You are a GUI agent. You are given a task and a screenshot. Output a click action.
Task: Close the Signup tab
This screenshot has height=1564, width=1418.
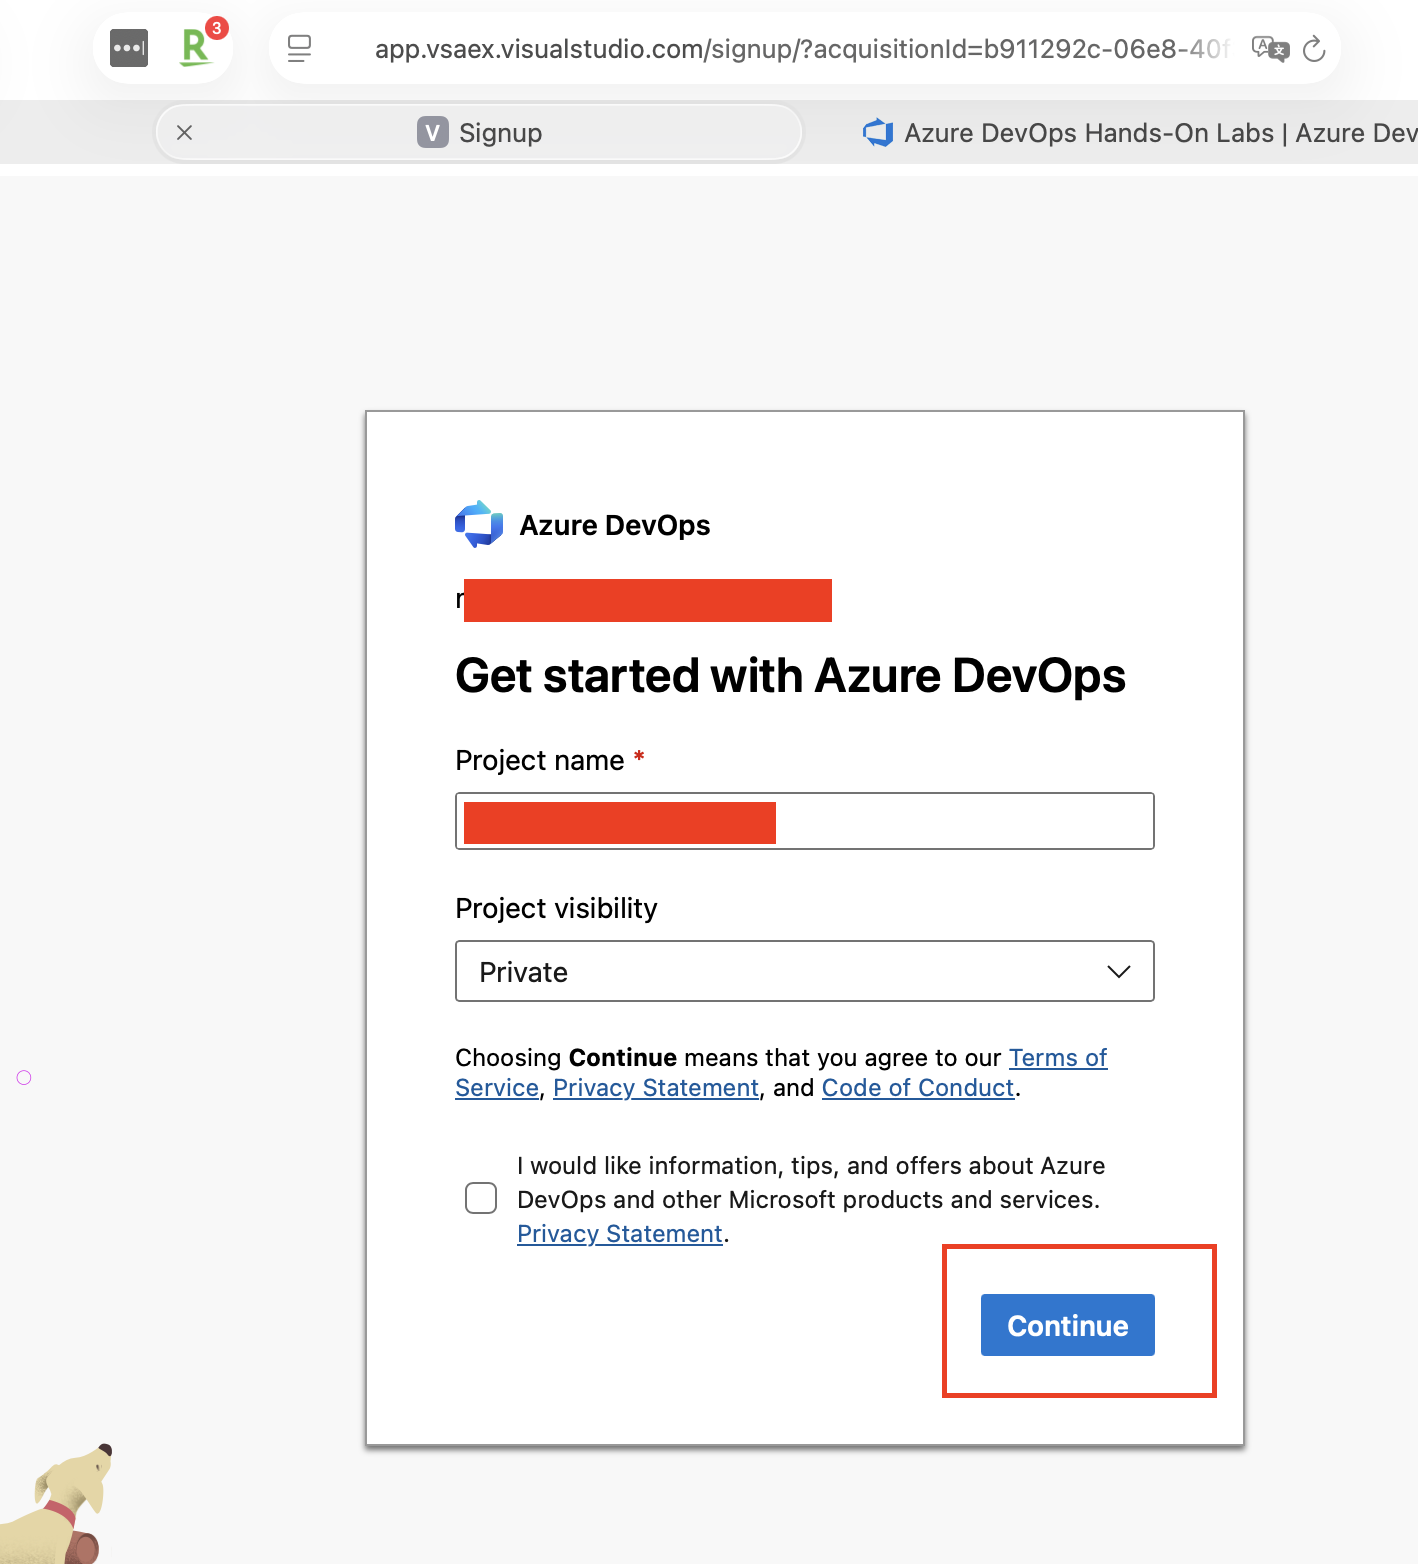click(x=185, y=132)
